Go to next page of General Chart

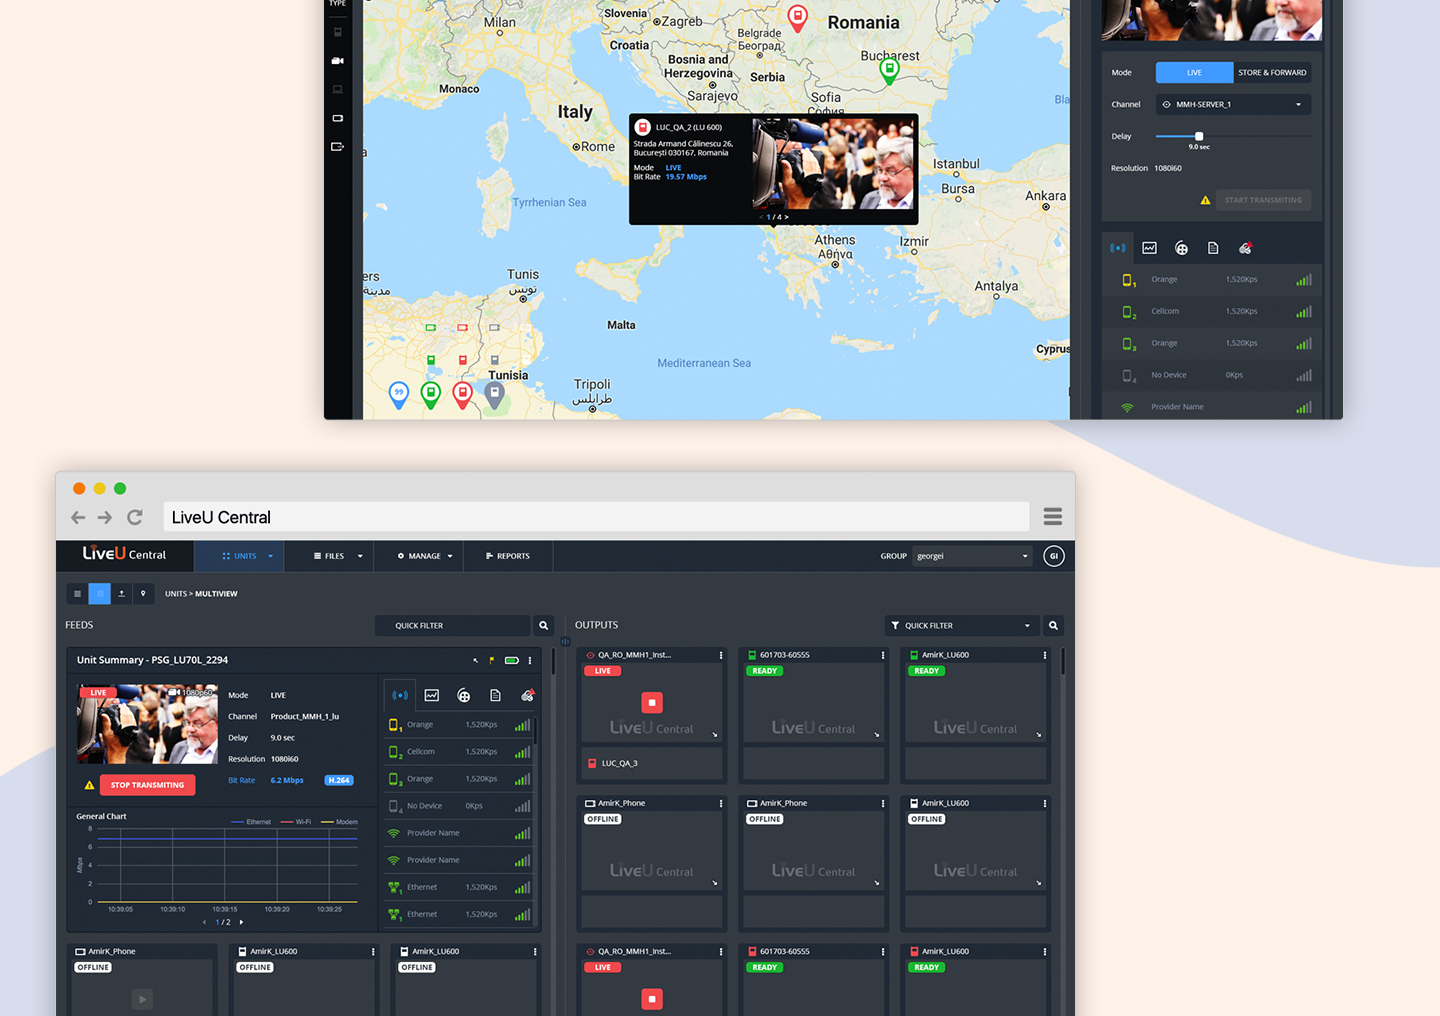pyautogui.click(x=241, y=922)
